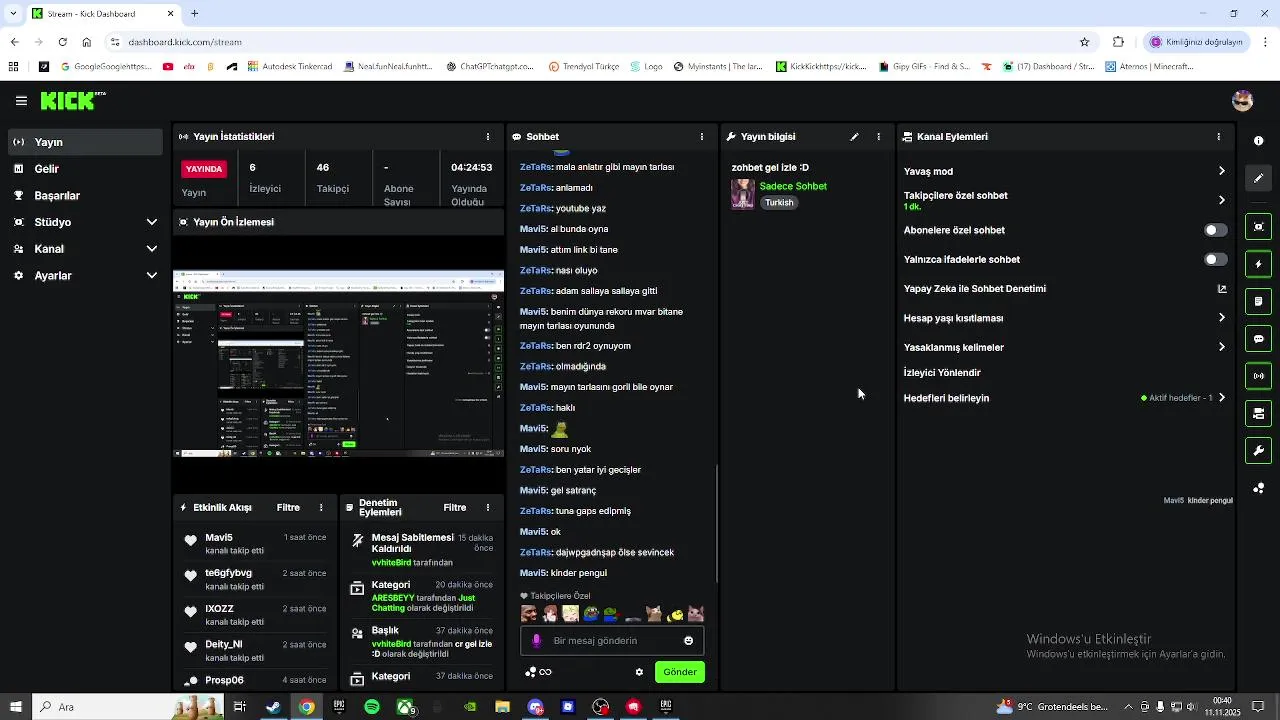Open Yayın İstatistikleri panel three-dot menu
1280x720 pixels.
click(x=488, y=137)
